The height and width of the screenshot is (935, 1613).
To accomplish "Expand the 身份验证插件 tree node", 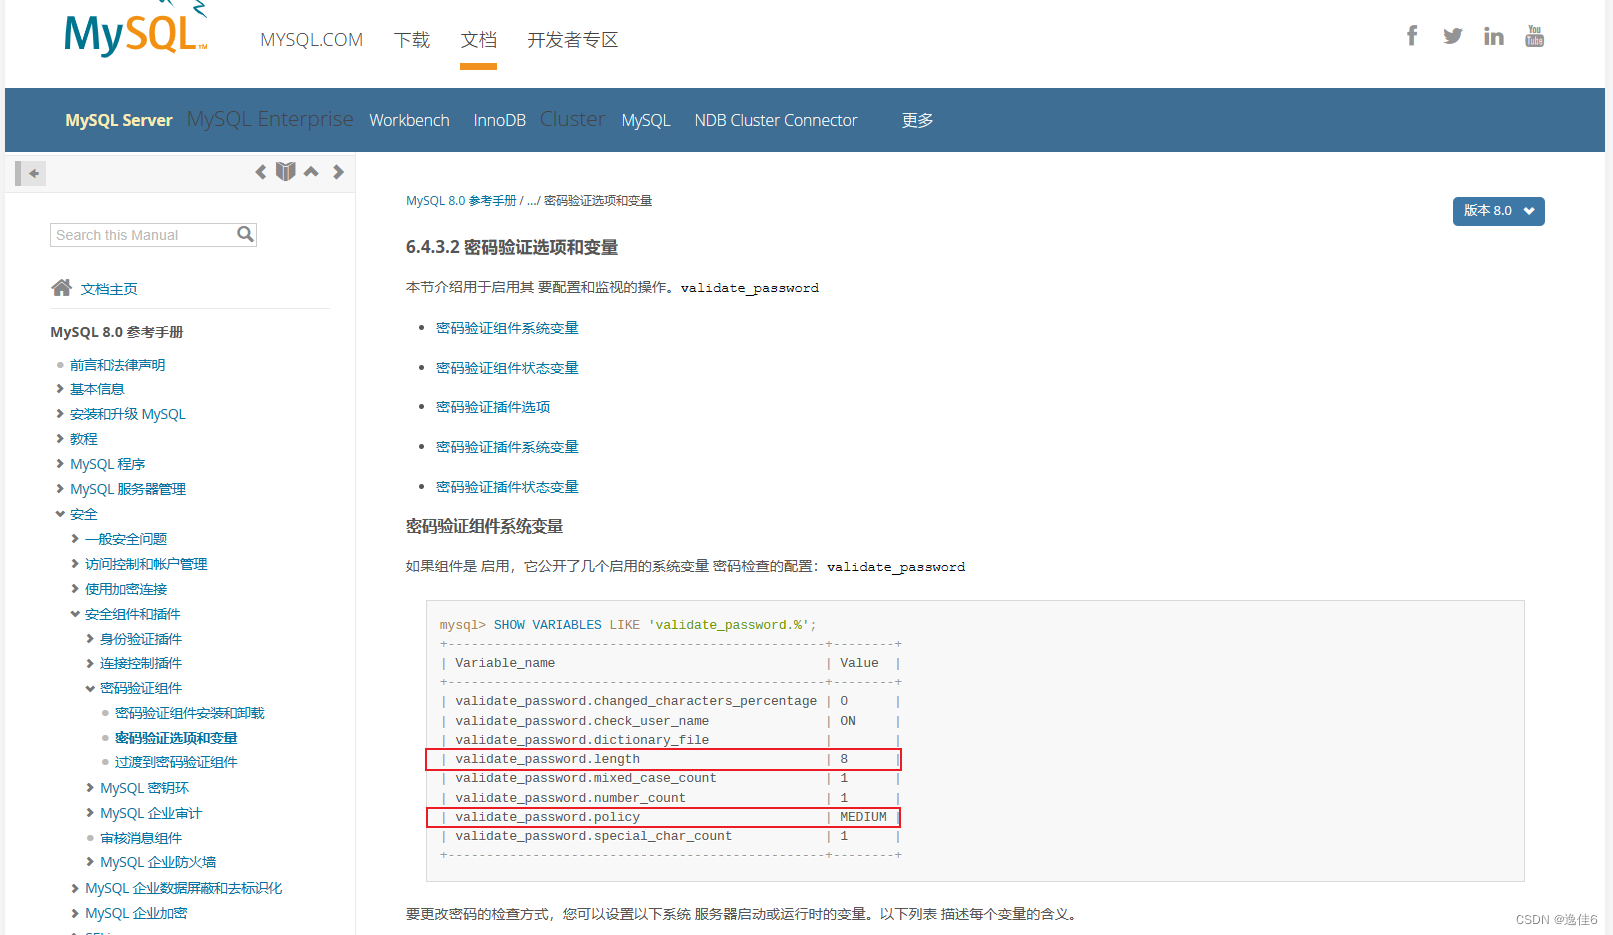I will click(x=90, y=639).
